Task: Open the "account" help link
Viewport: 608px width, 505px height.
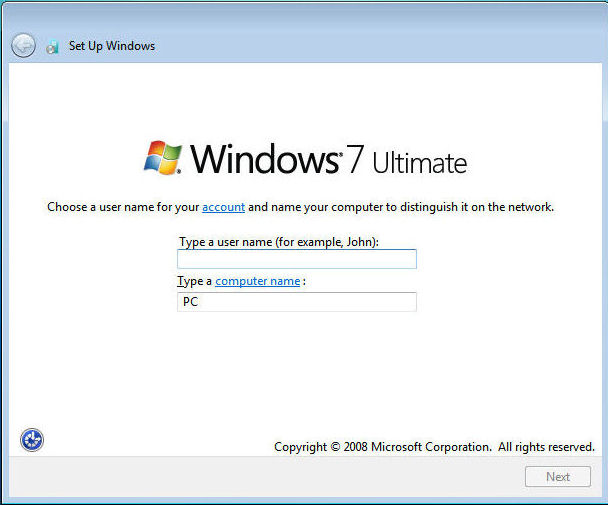Action: 223,207
